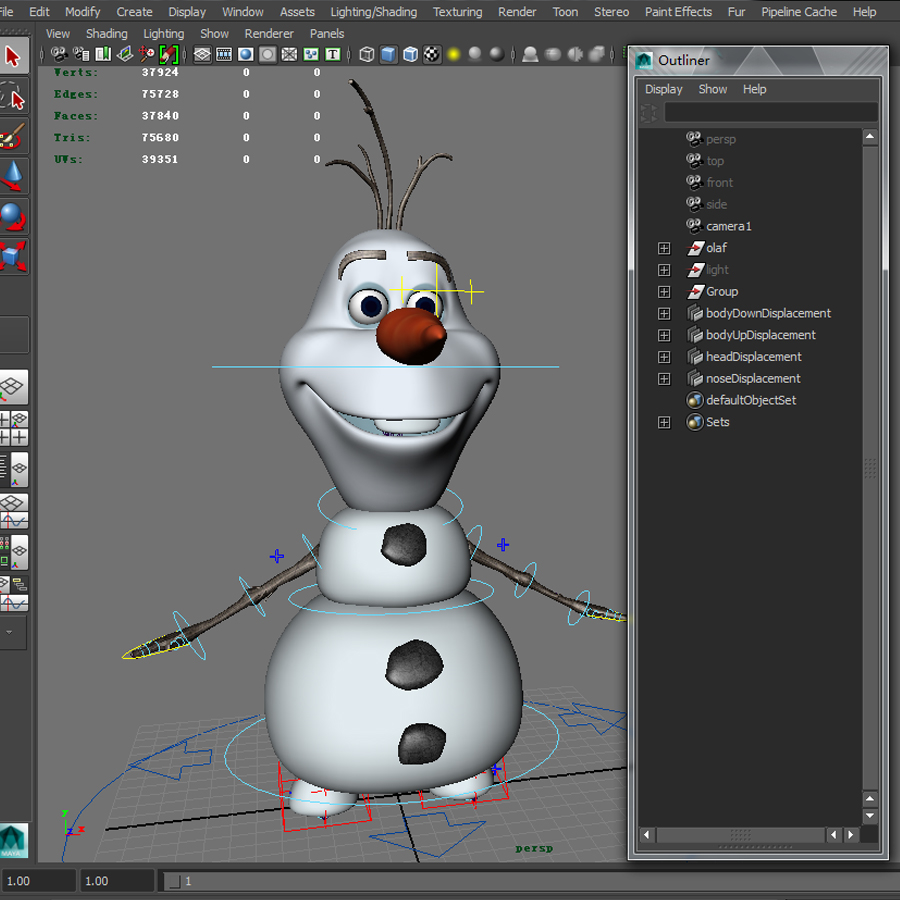Choose the Paint Selection tool

pyautogui.click(x=13, y=138)
